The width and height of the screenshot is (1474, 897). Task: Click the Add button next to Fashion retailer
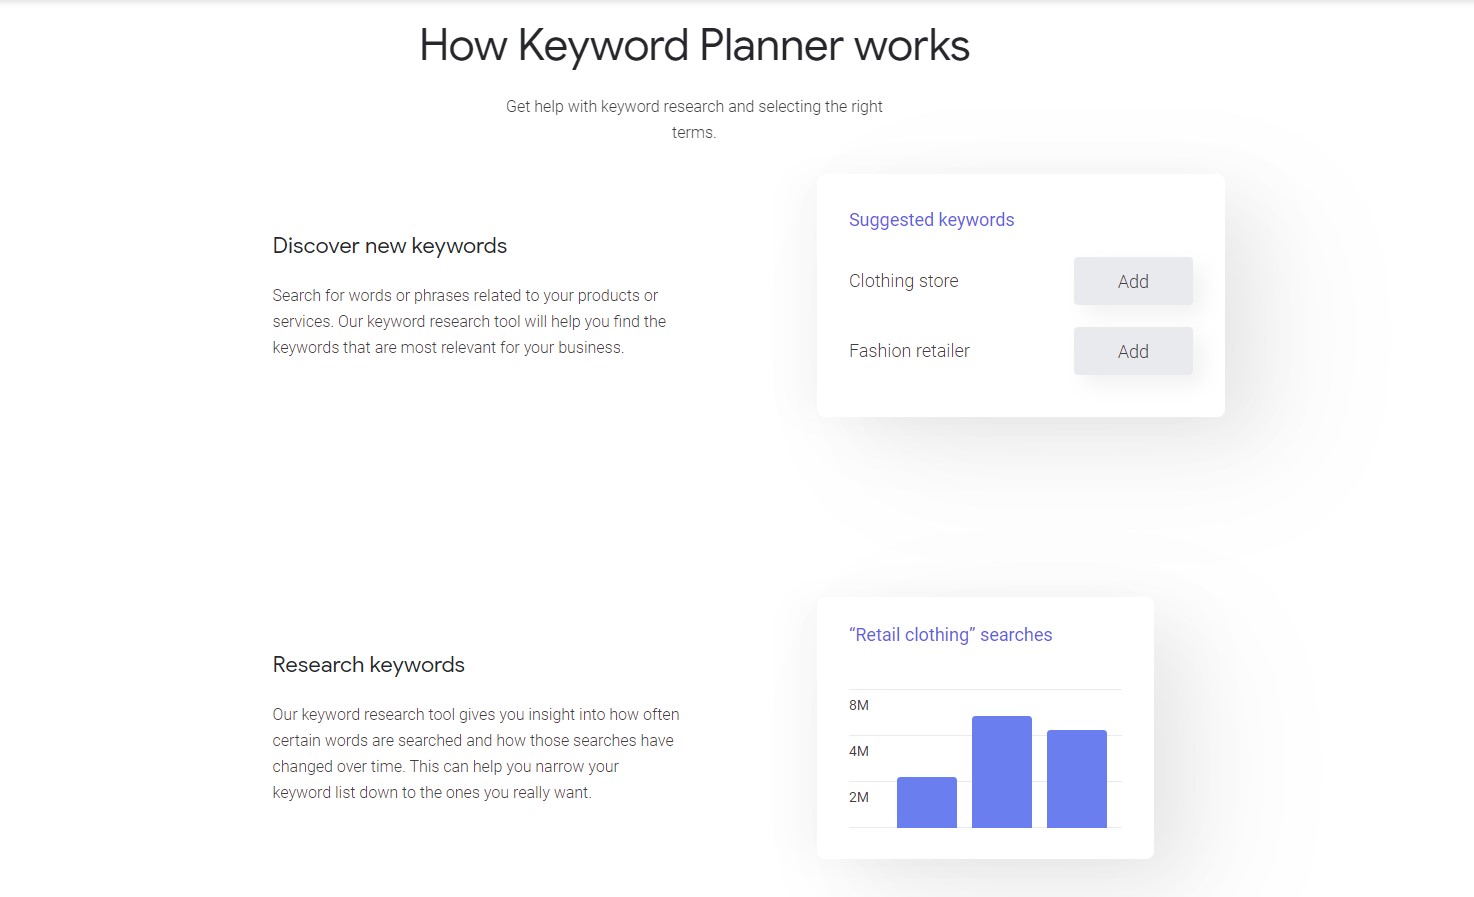pyautogui.click(x=1133, y=351)
